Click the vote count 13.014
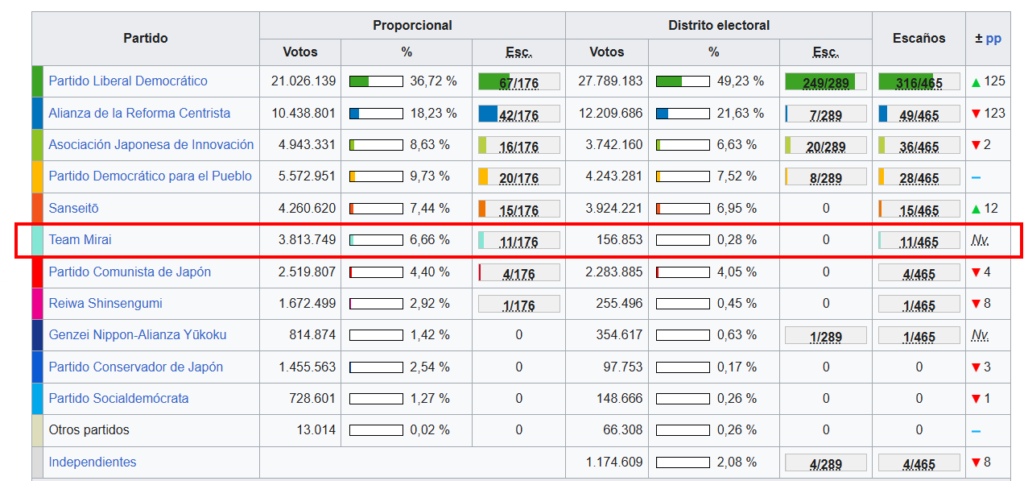This screenshot has height=481, width=1024. (x=315, y=430)
